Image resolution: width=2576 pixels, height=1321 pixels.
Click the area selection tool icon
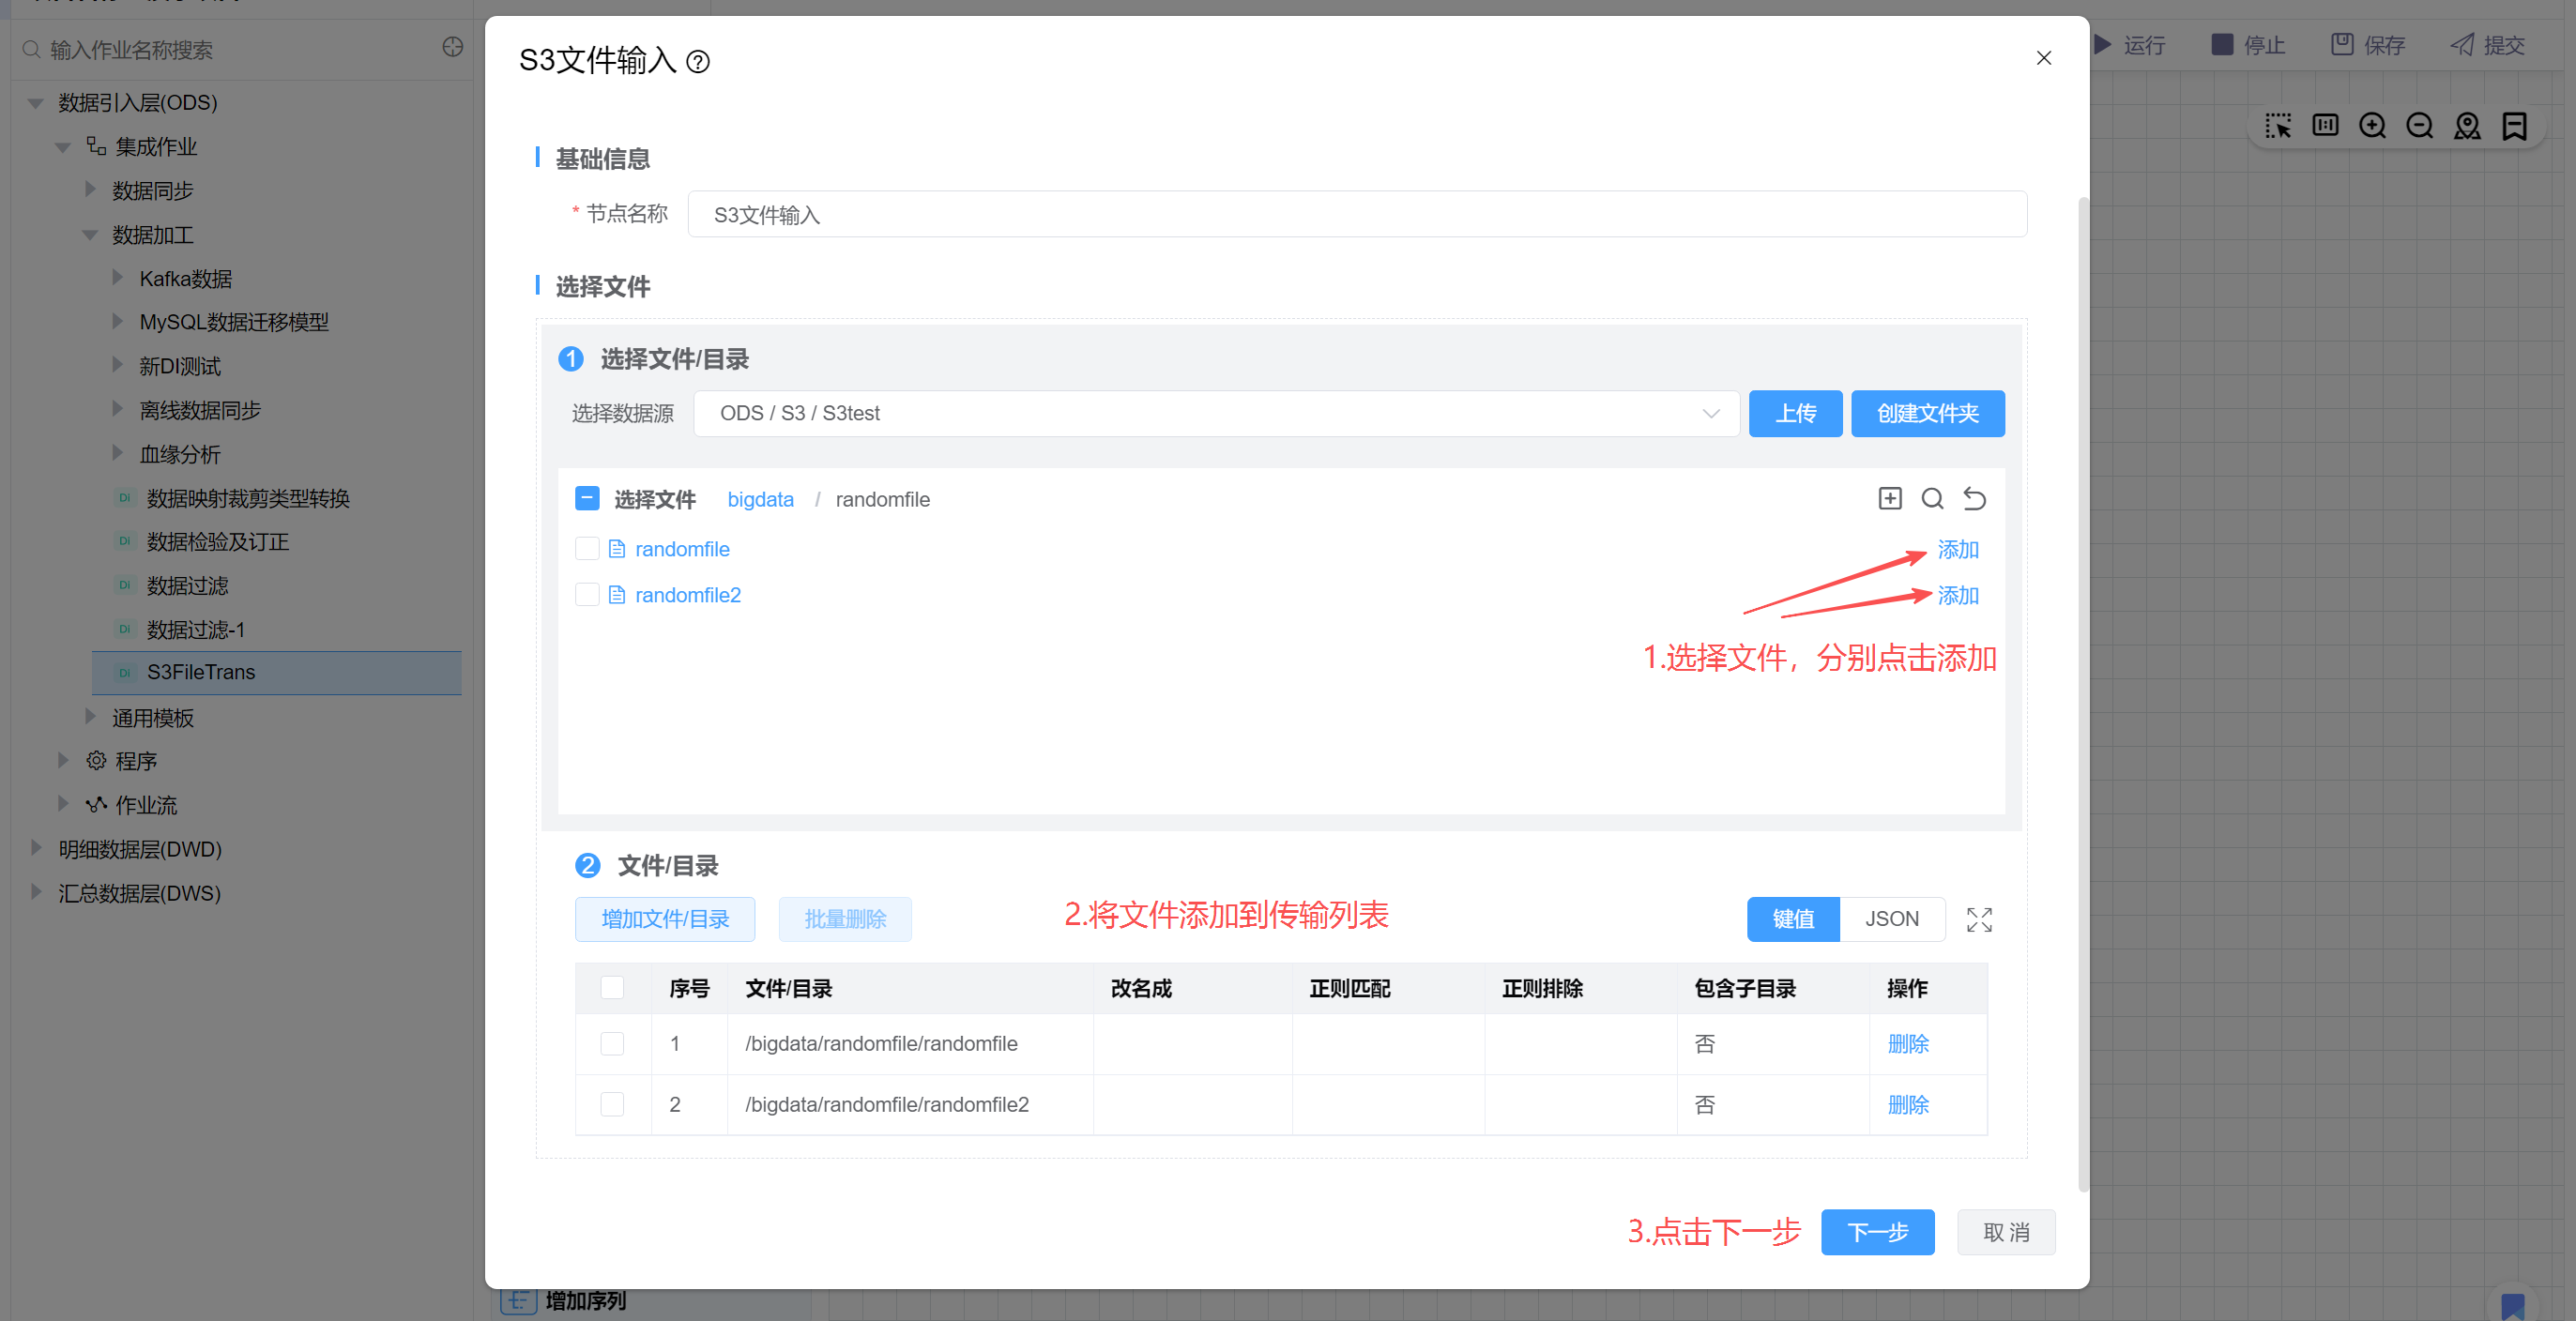2278,126
